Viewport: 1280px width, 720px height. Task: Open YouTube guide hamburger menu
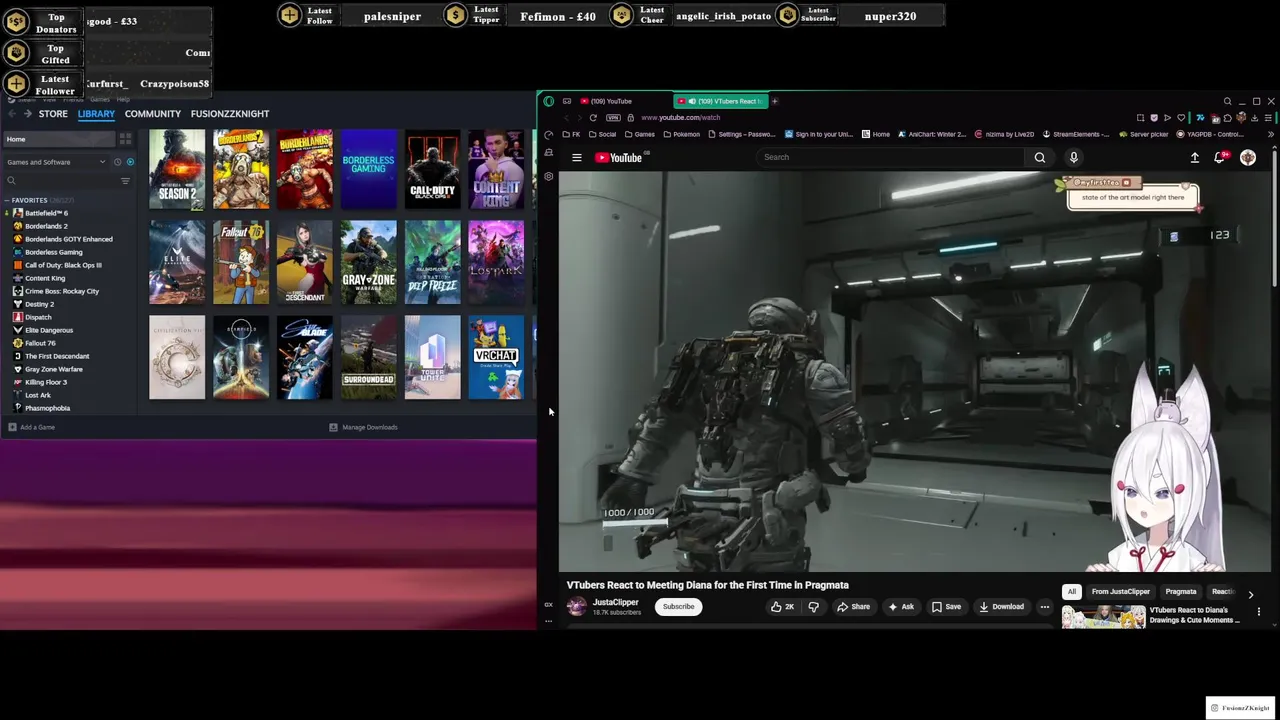(x=577, y=157)
